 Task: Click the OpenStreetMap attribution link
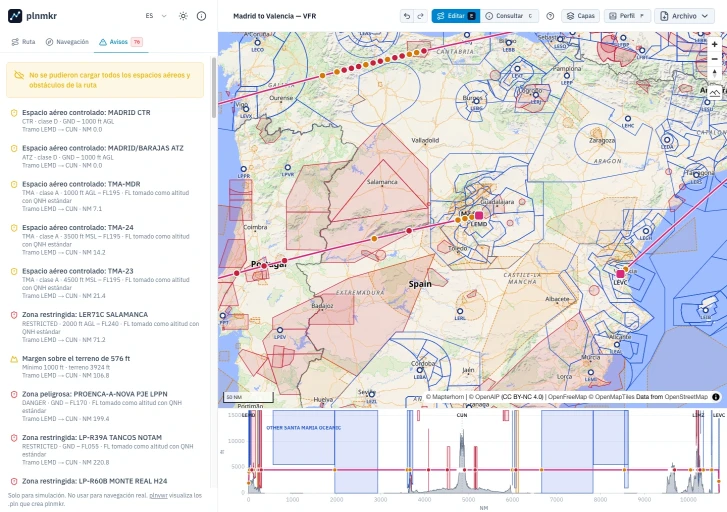(686, 397)
